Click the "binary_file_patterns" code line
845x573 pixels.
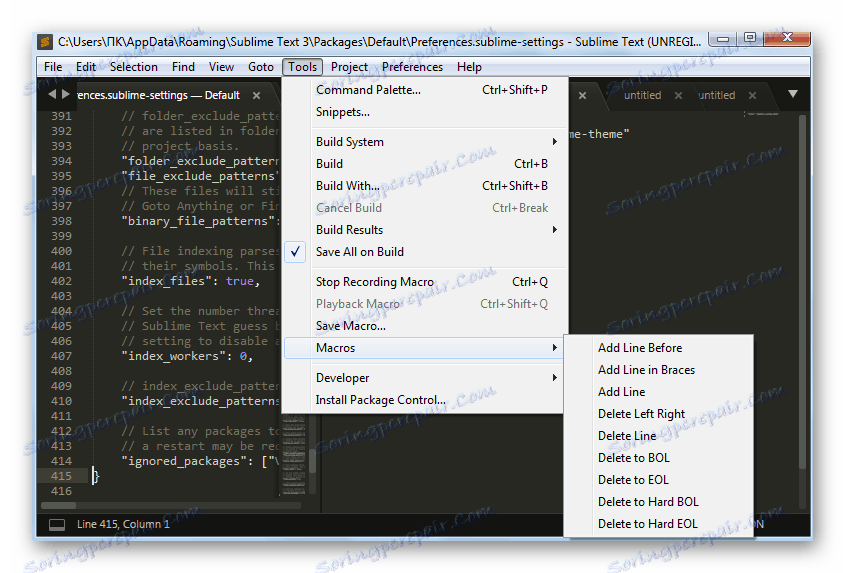tap(200, 221)
